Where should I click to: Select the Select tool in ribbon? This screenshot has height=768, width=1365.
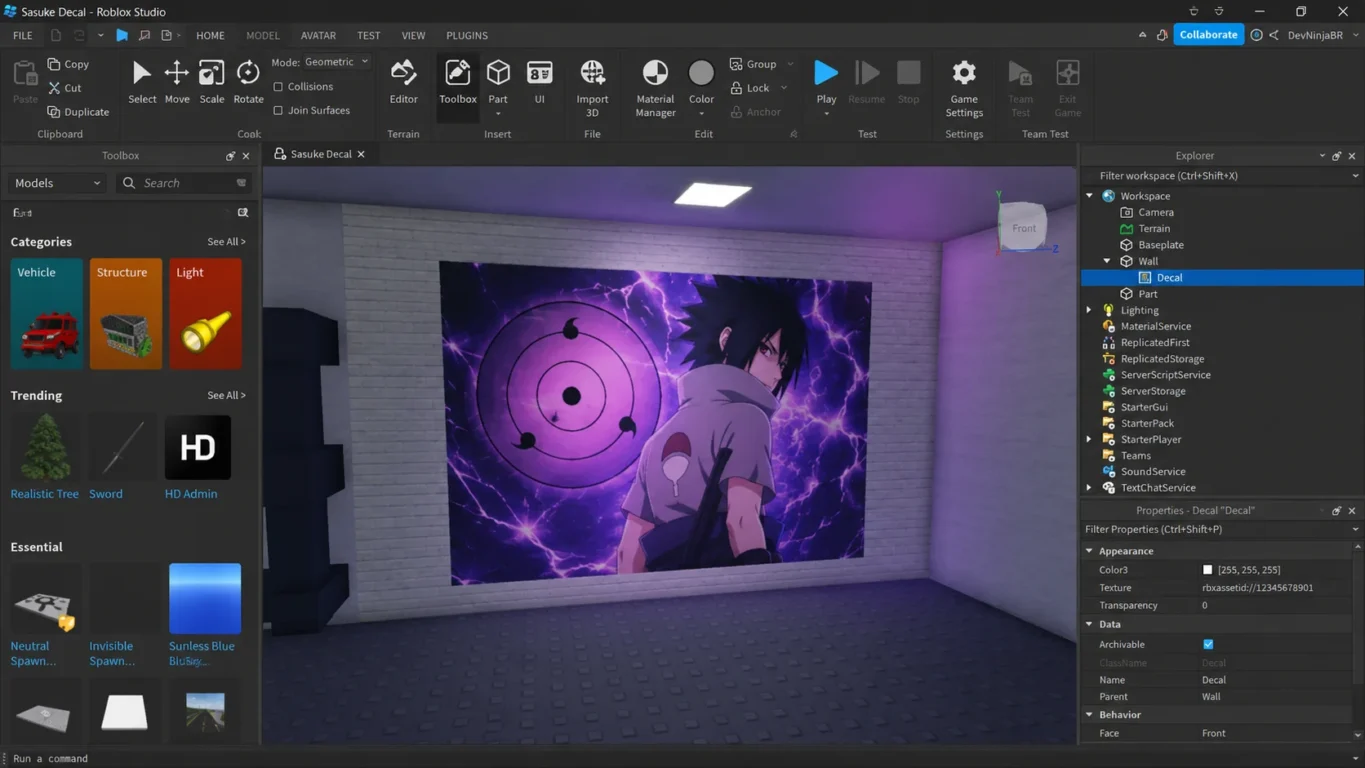pos(142,81)
